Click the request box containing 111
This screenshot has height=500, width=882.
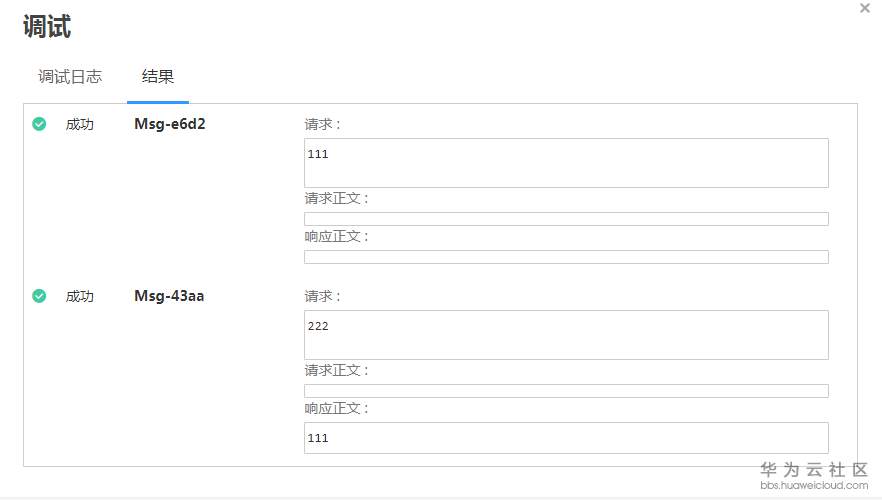[x=566, y=163]
